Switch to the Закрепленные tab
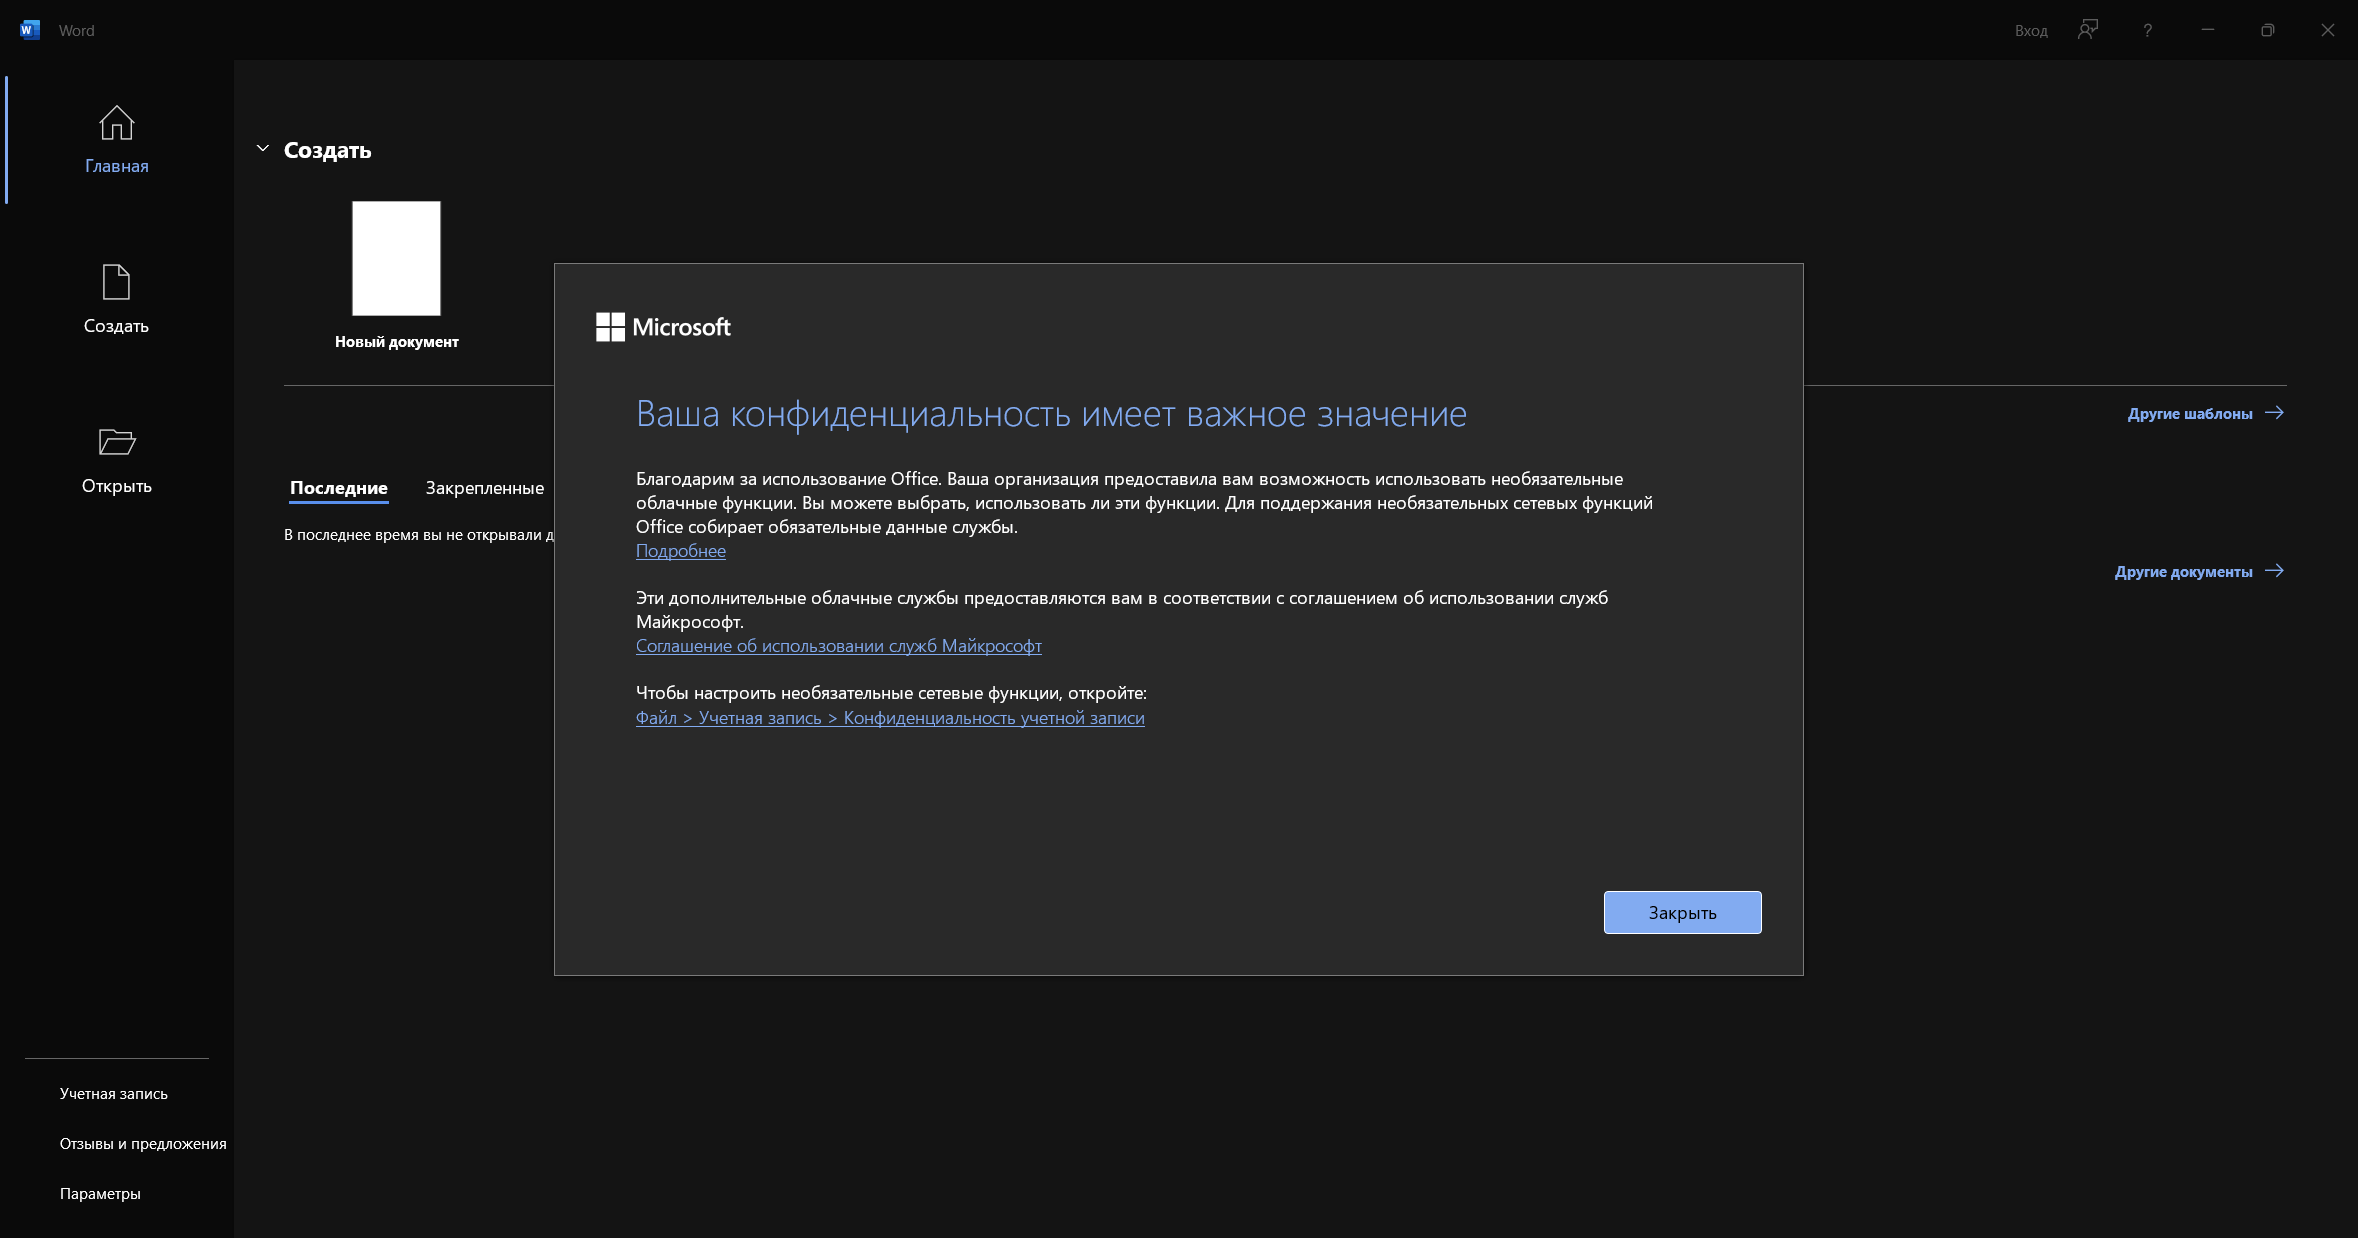Viewport: 2358px width, 1238px height. click(485, 488)
